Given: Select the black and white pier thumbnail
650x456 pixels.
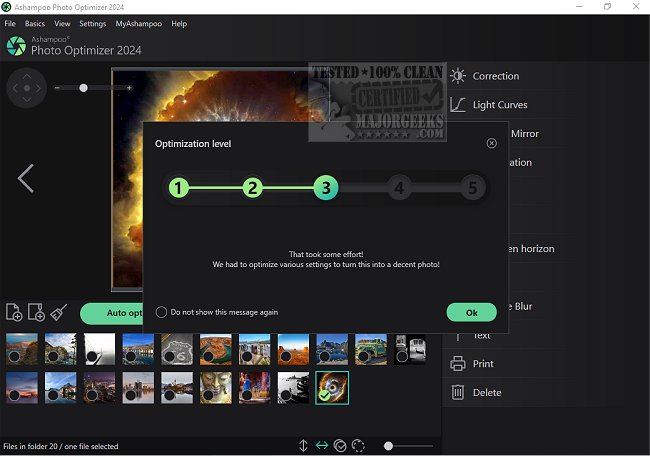Looking at the screenshot, I should point(293,388).
